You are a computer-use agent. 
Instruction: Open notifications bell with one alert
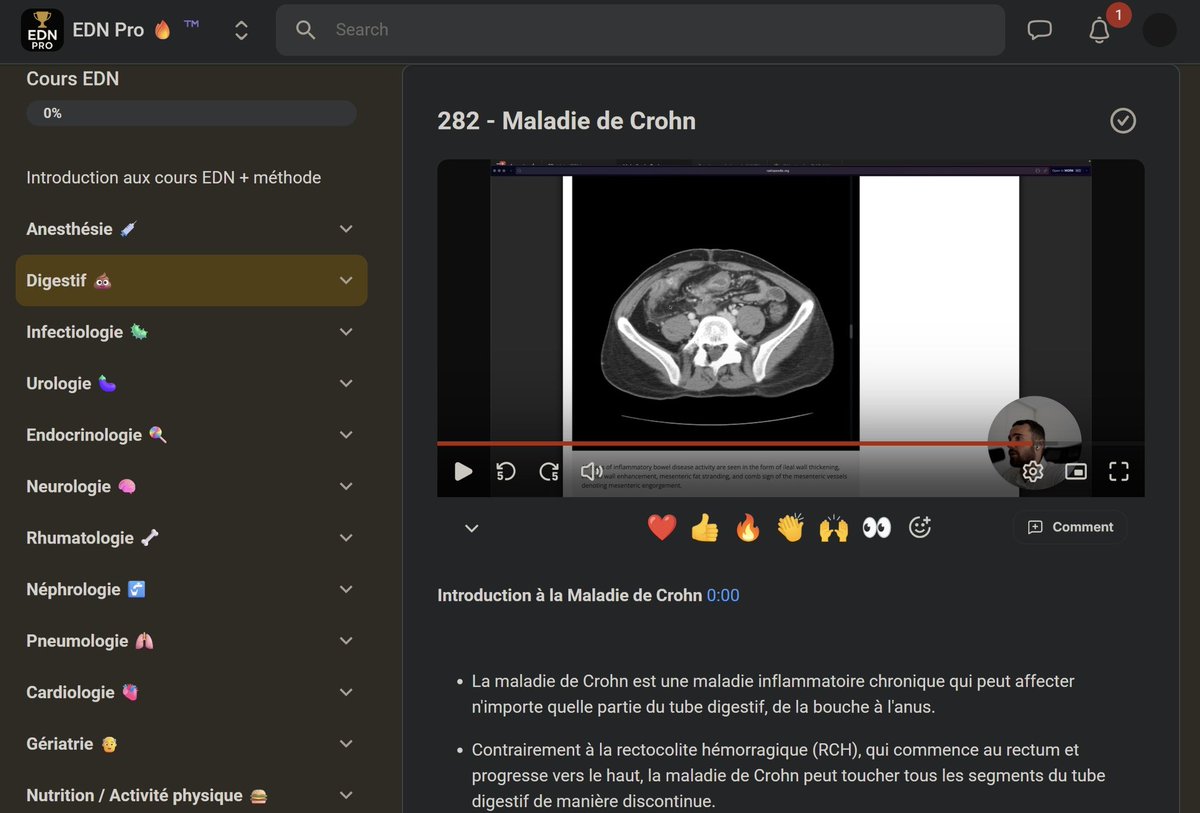coord(1100,30)
